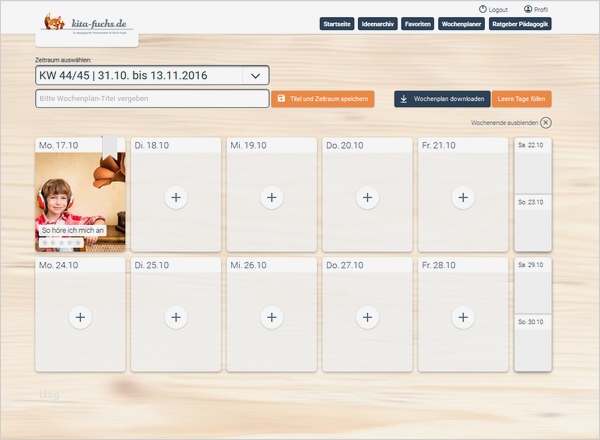Open the 'So höre ich mich an' thumbnail
This screenshot has width=600, height=440.
(x=80, y=202)
